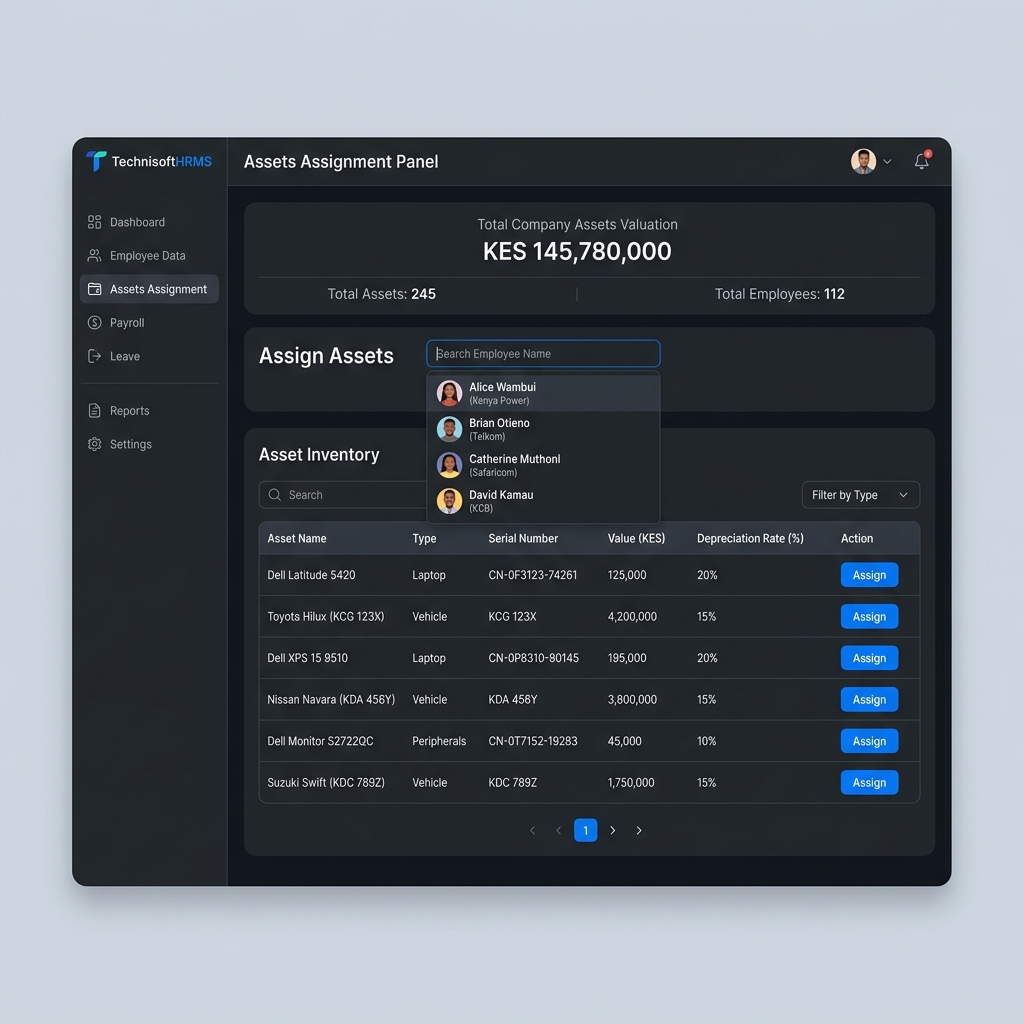Viewport: 1024px width, 1024px height.
Task: Go to previous page chevron
Action: point(558,830)
